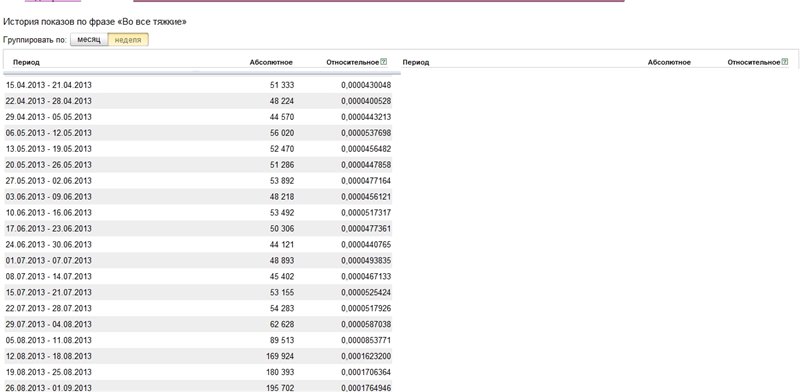Click absolute value 48 218

pos(282,197)
